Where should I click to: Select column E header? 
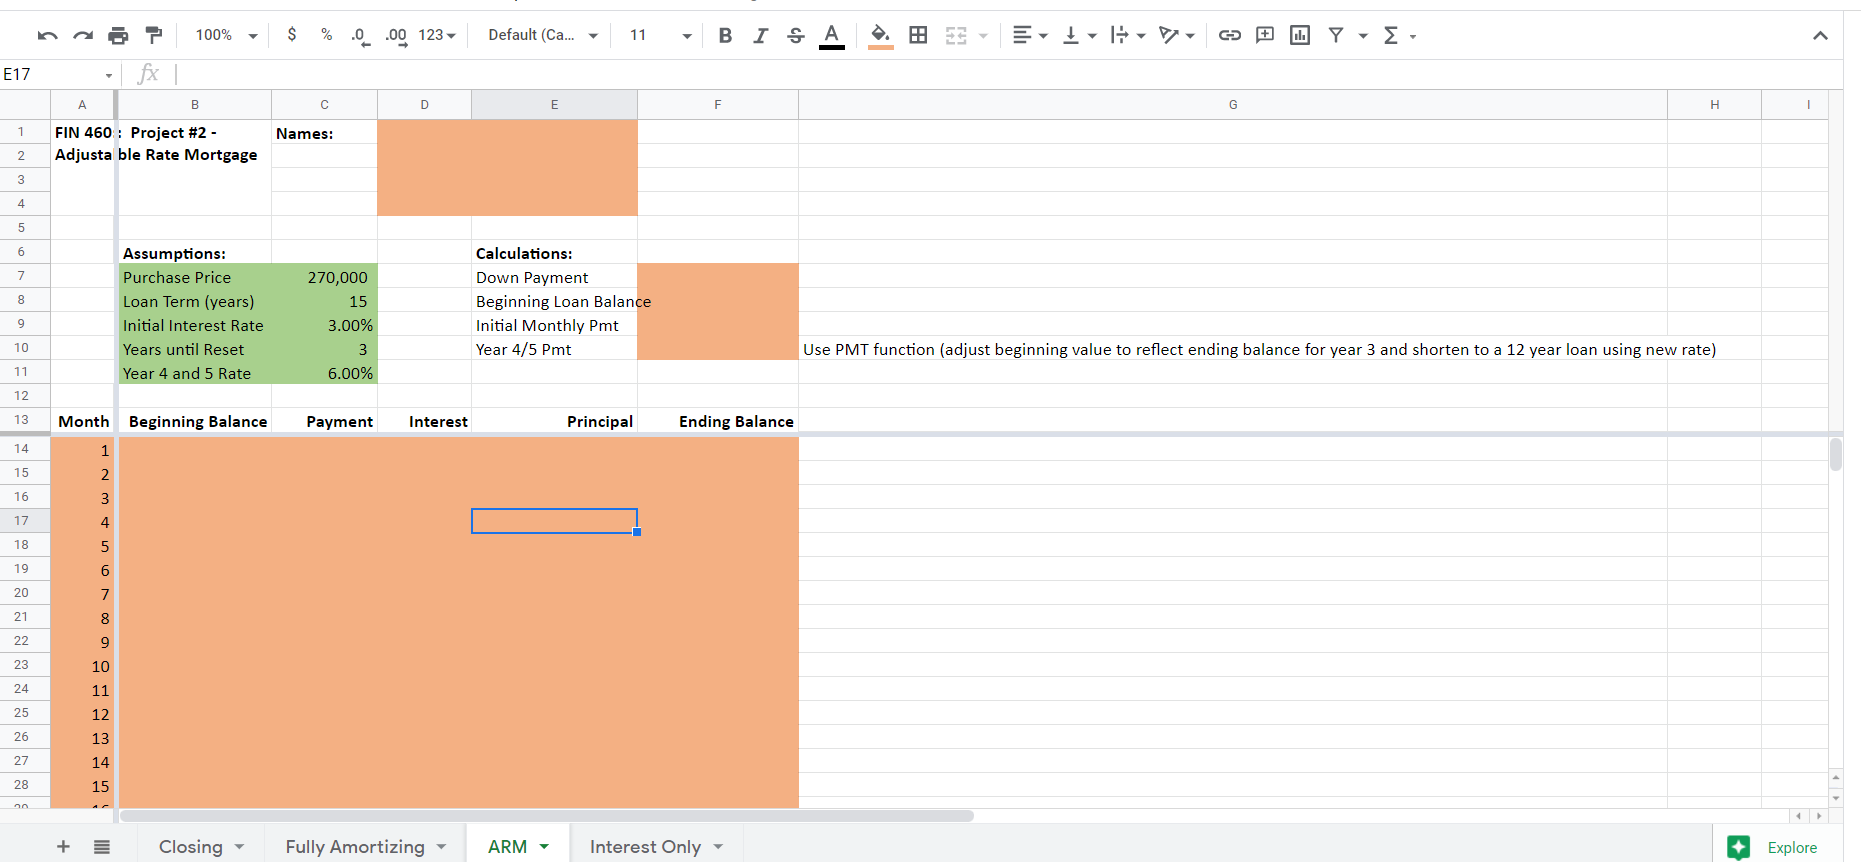tap(554, 104)
